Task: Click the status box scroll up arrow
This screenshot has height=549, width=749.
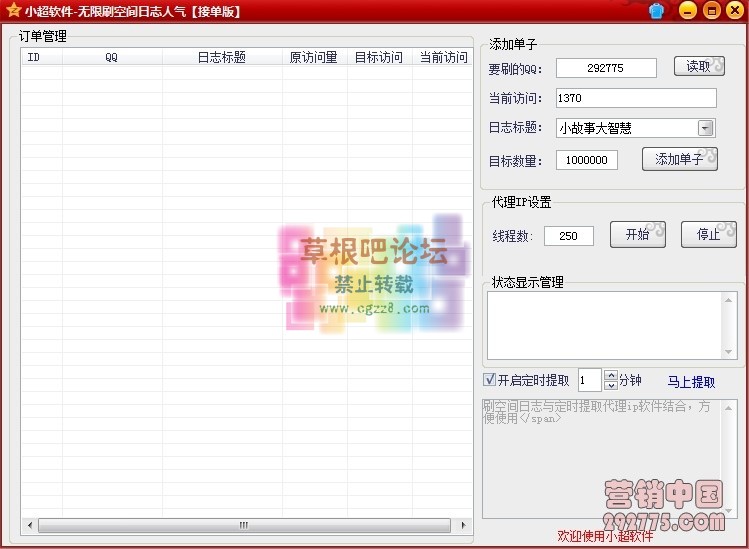Action: pos(728,300)
